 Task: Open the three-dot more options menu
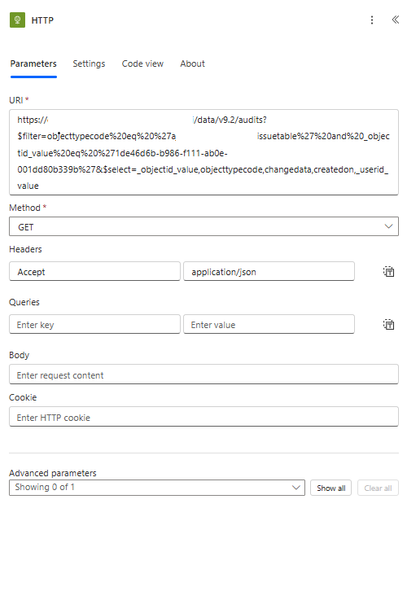372,20
